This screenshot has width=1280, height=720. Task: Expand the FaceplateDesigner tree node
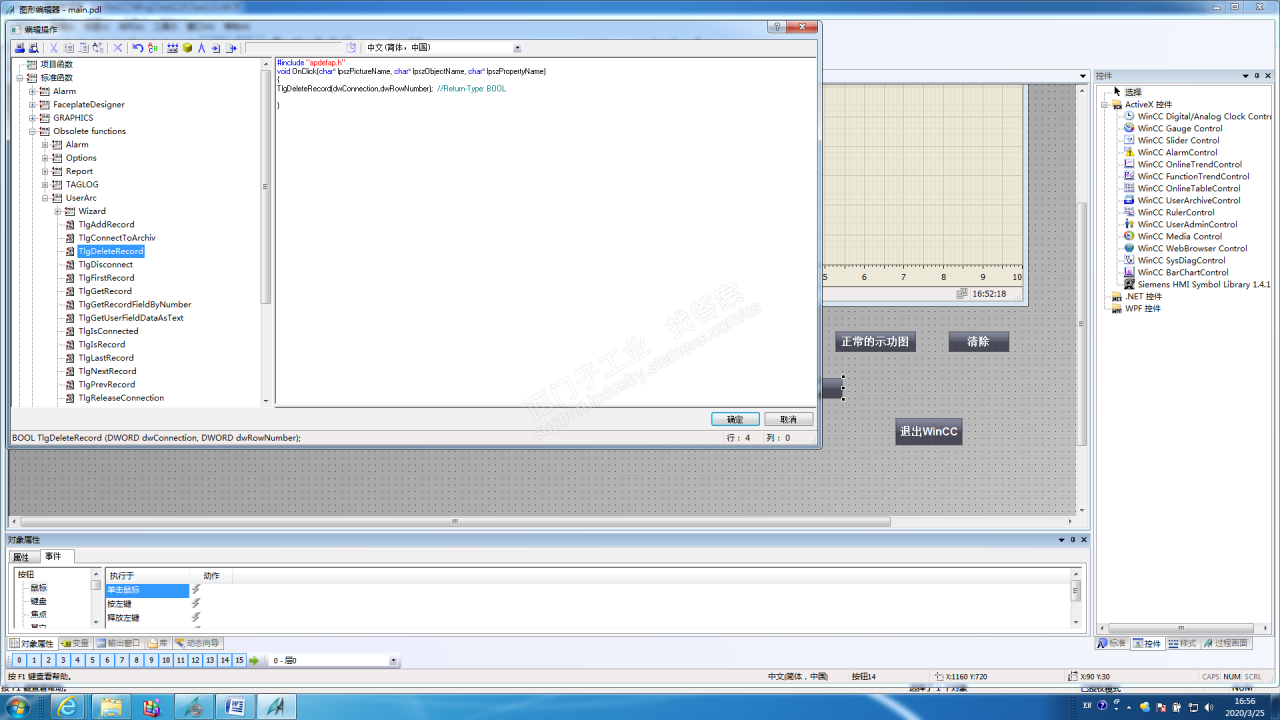[32, 104]
